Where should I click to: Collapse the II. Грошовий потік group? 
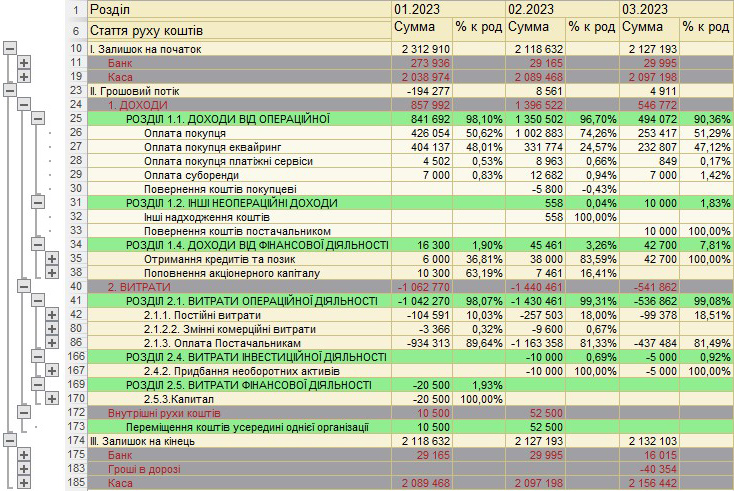click(x=10, y=90)
